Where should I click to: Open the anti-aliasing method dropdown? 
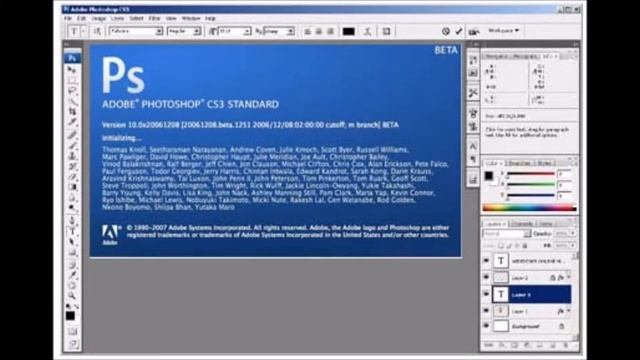tap(290, 31)
